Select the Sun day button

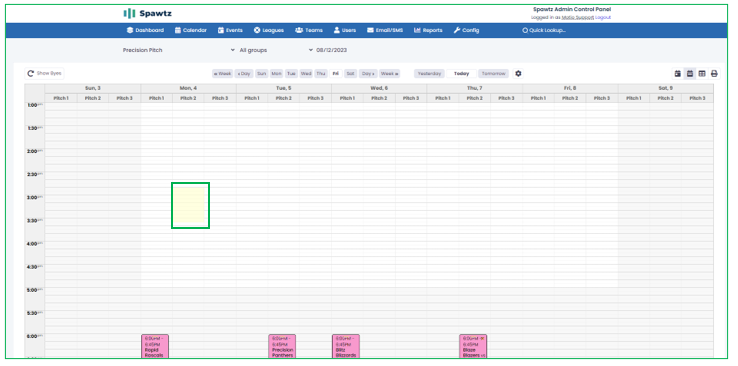(x=262, y=74)
